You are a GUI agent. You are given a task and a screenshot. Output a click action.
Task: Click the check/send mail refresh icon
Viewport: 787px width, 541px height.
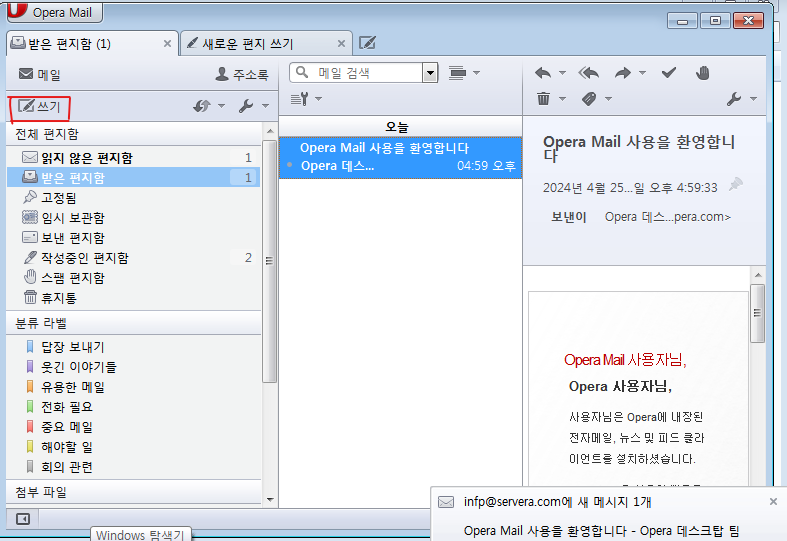pos(202,106)
